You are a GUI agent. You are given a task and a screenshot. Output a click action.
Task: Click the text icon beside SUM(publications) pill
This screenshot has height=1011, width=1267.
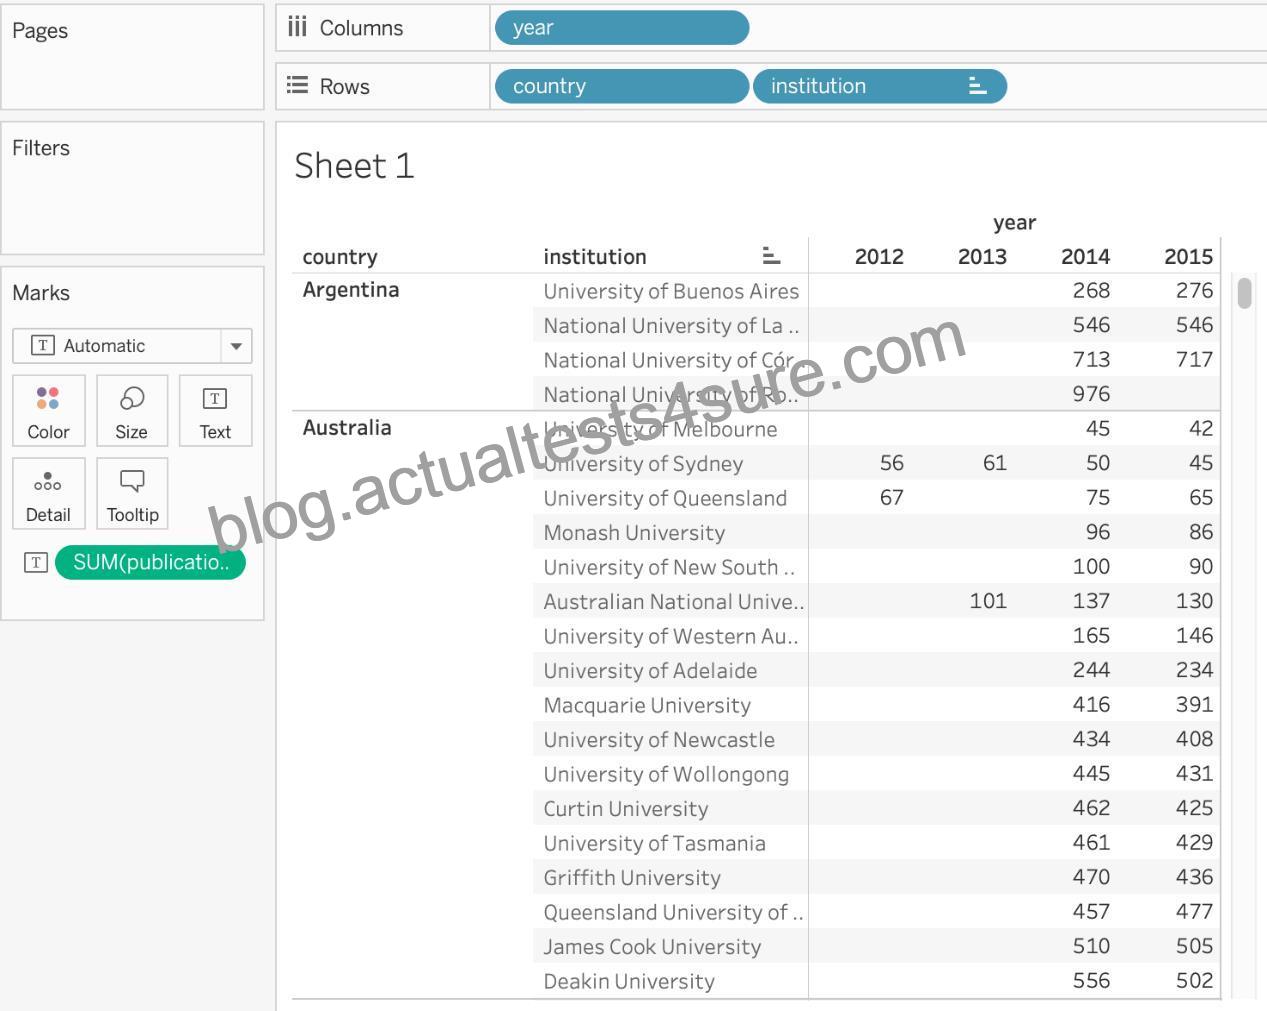click(x=36, y=562)
